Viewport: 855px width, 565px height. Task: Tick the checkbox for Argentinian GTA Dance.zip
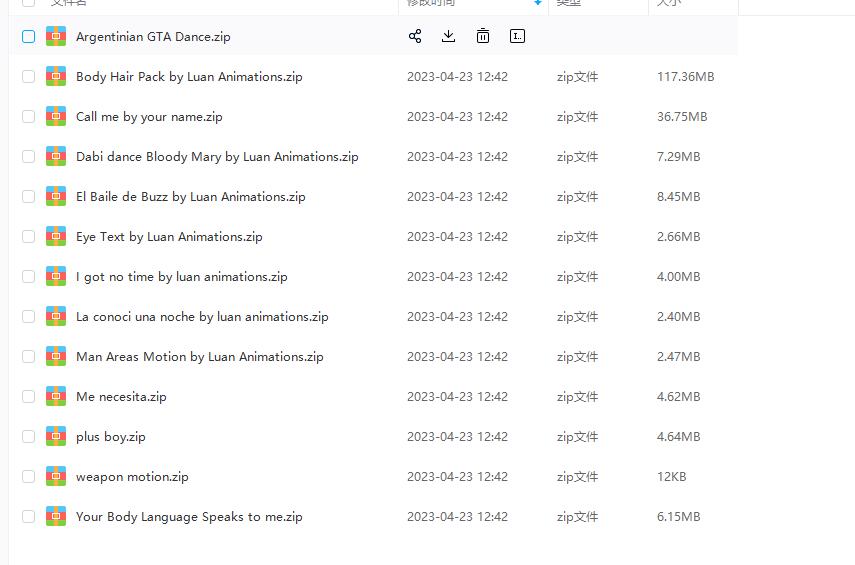(28, 37)
